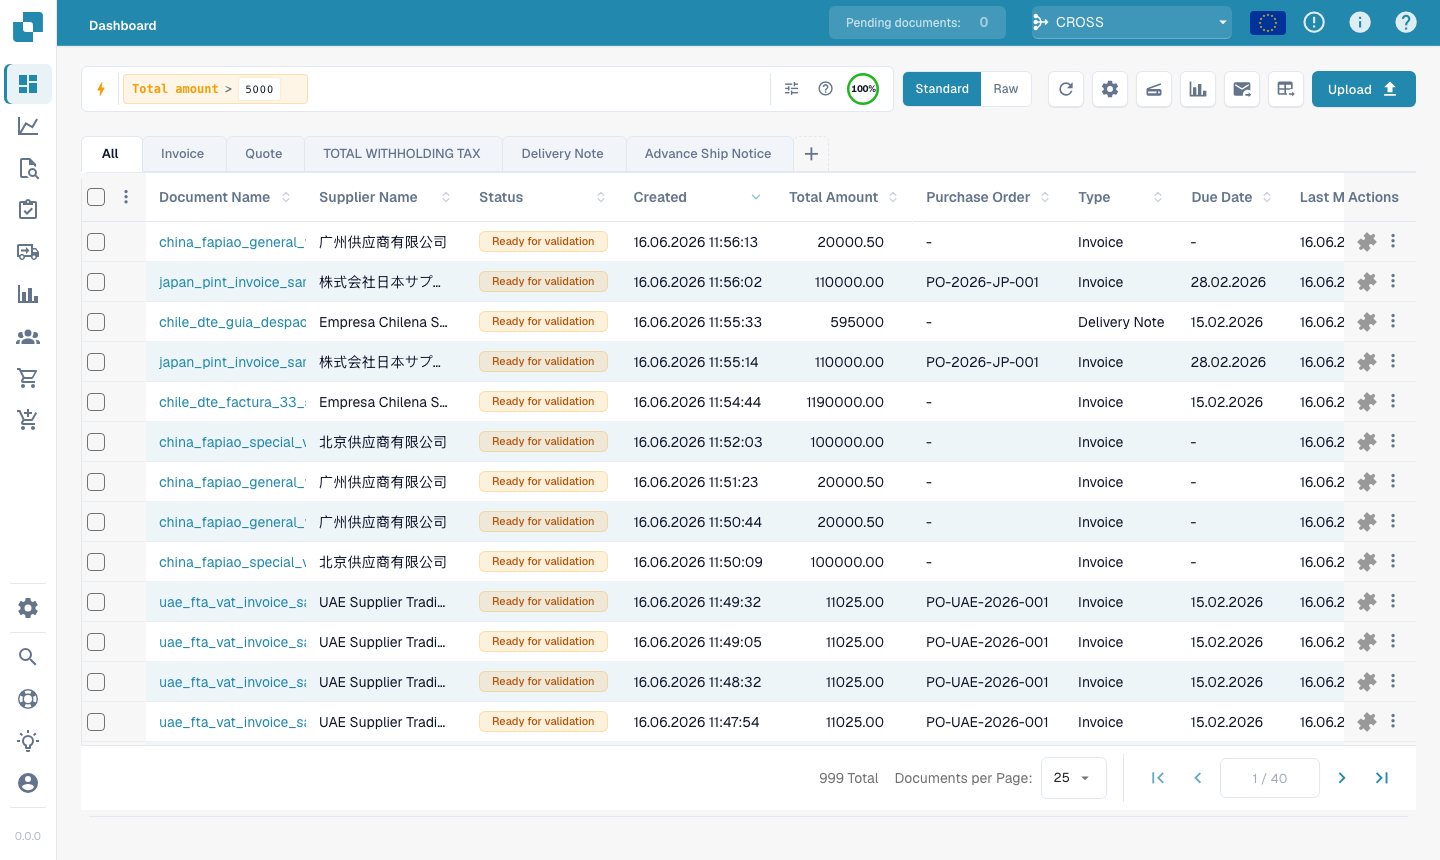
Task: Open the lifebuoy support sidebar icon
Action: pos(28,699)
